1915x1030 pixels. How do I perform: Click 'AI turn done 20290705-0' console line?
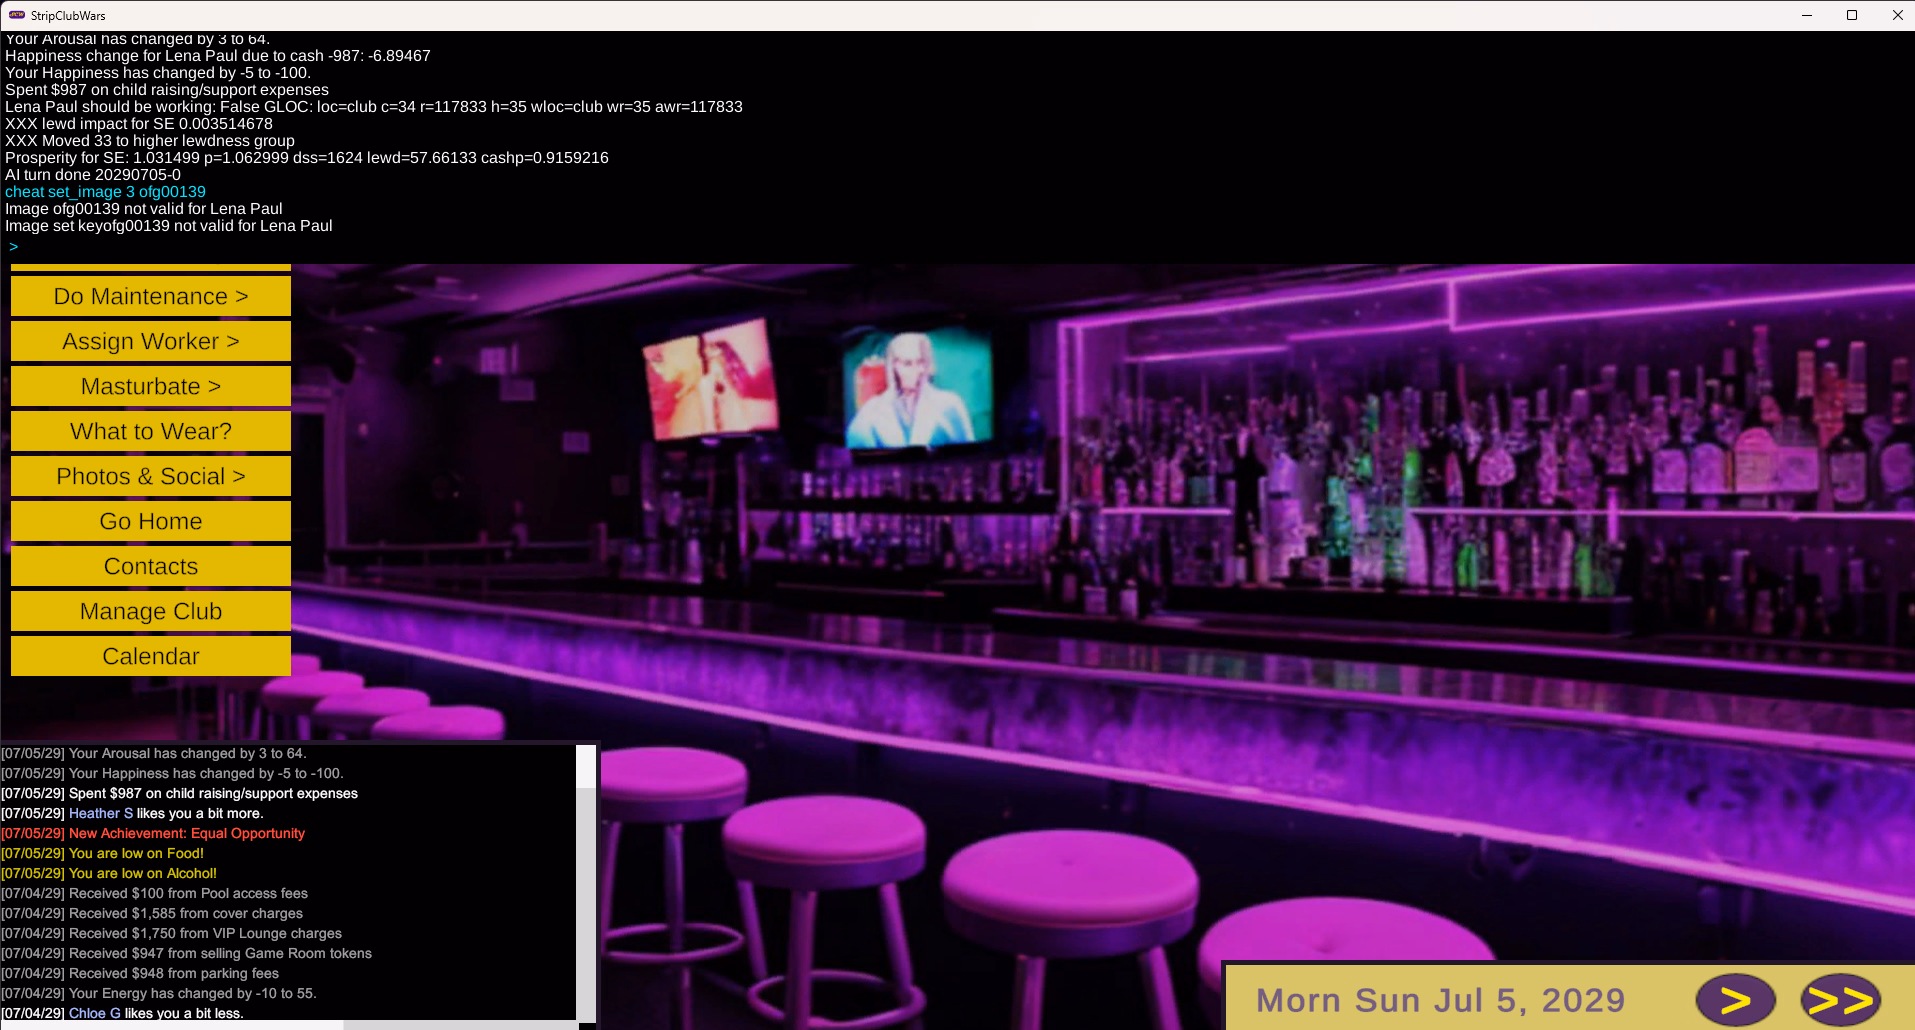pyautogui.click(x=93, y=175)
